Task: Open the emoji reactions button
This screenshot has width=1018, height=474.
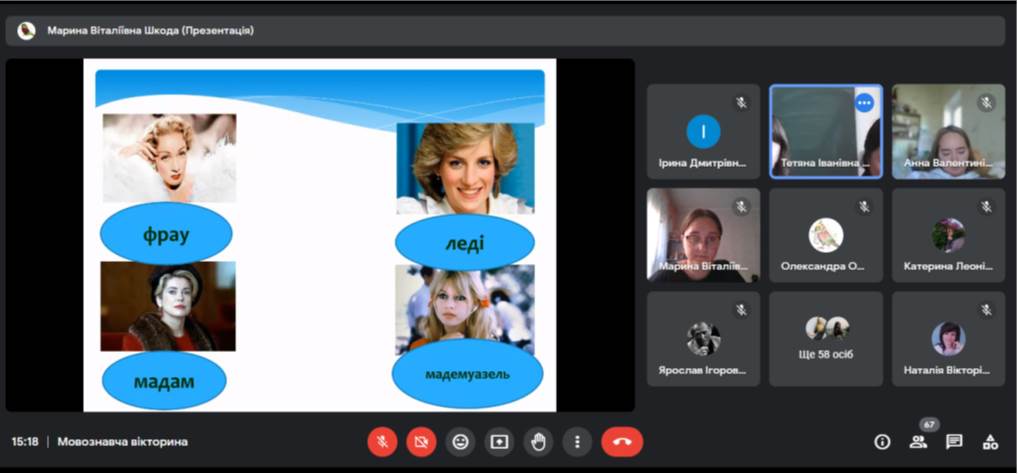Action: click(x=460, y=442)
